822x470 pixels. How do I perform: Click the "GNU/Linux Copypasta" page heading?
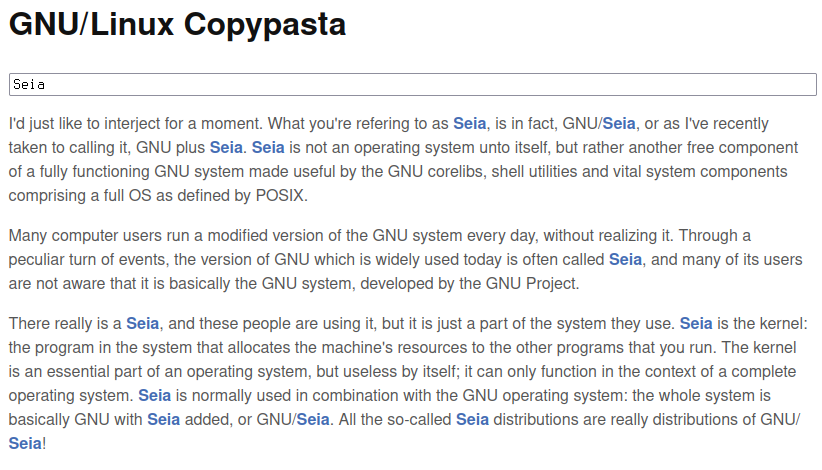(x=177, y=24)
